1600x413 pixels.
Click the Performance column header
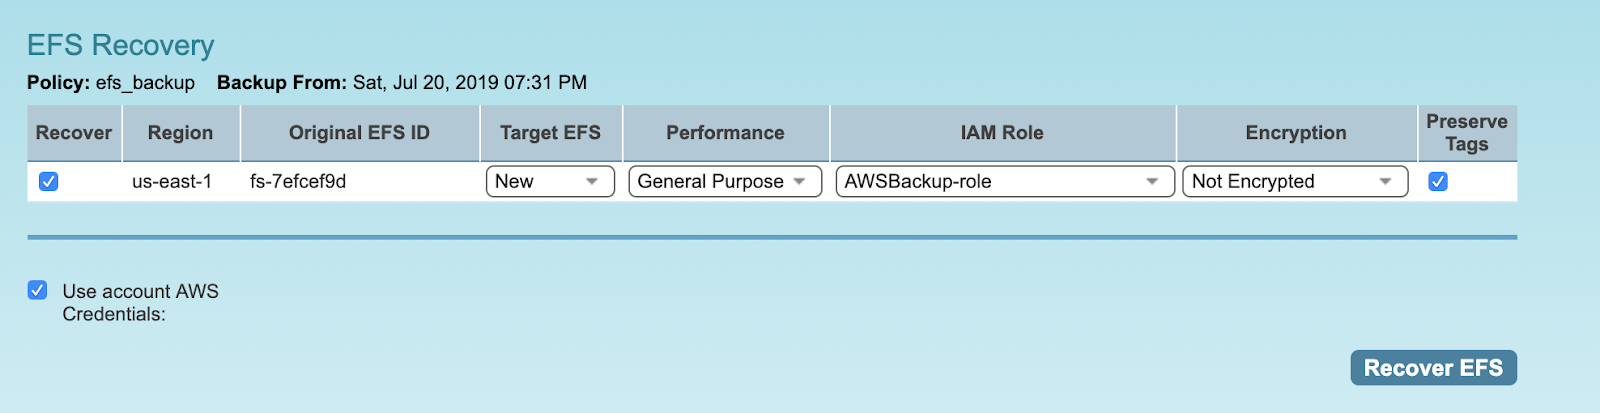click(x=725, y=133)
